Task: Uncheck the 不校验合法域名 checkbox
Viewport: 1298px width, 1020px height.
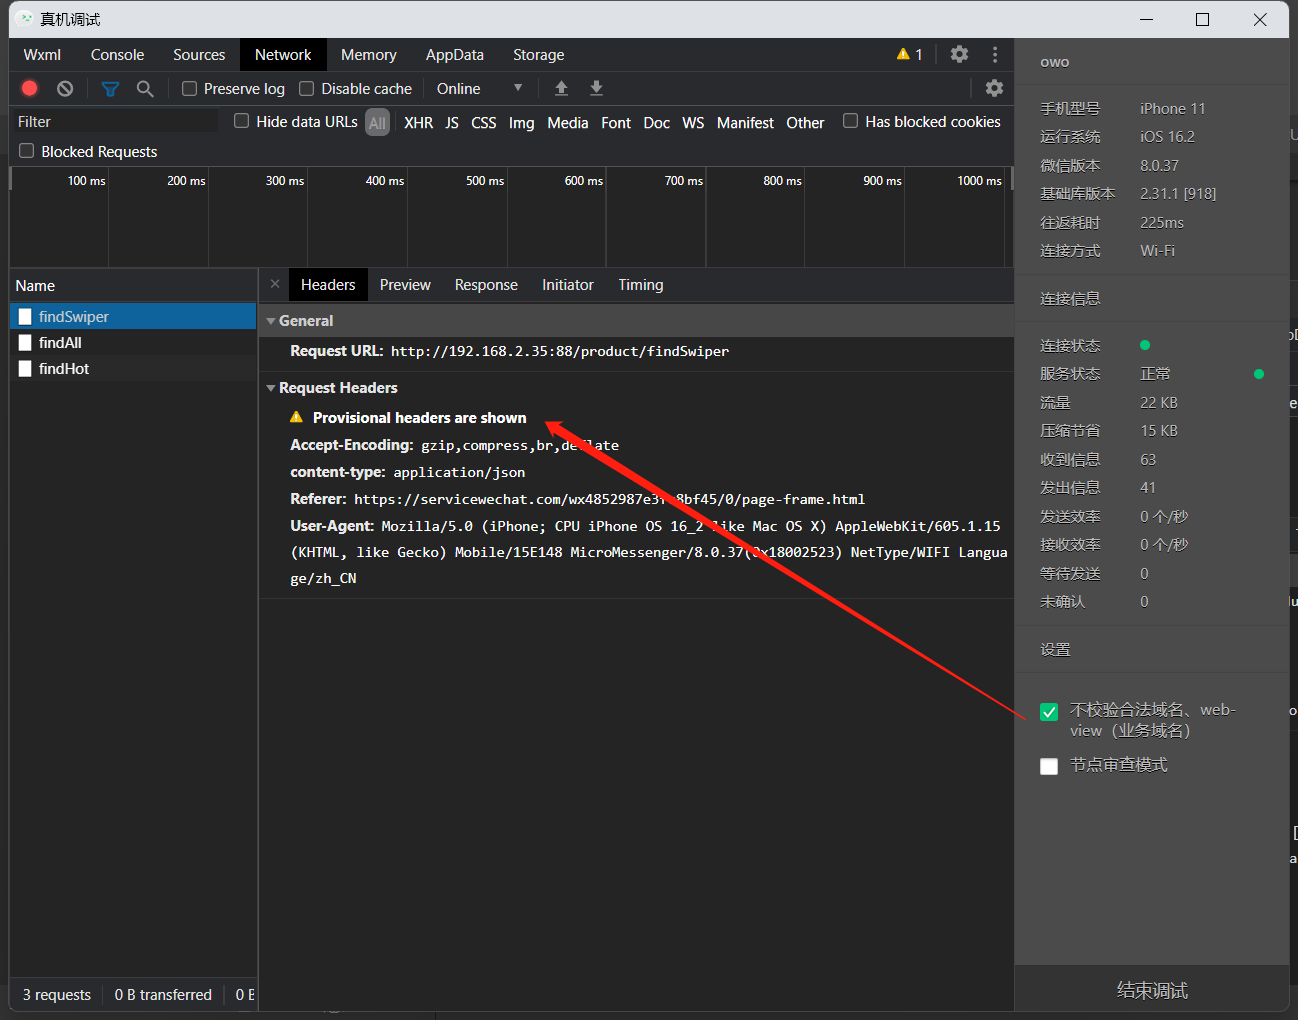Action: (x=1049, y=712)
